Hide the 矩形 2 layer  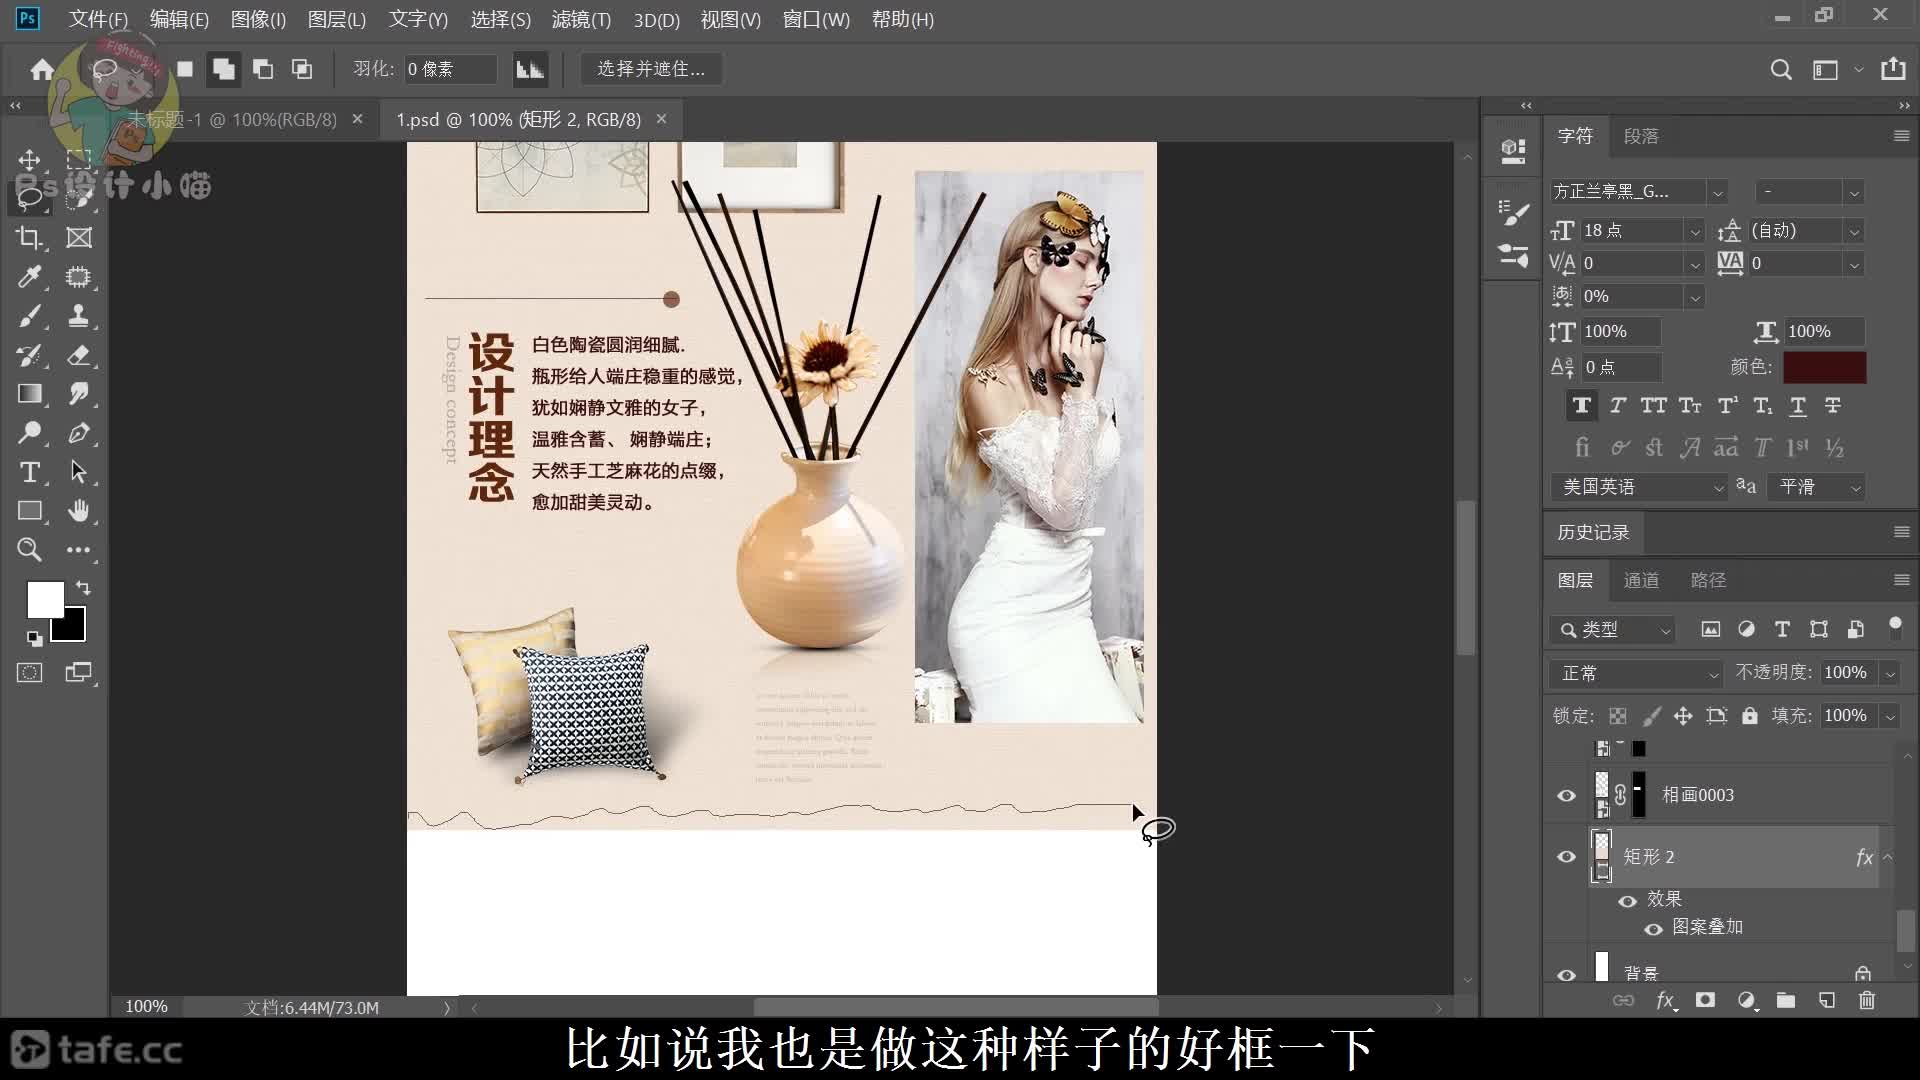pos(1566,857)
